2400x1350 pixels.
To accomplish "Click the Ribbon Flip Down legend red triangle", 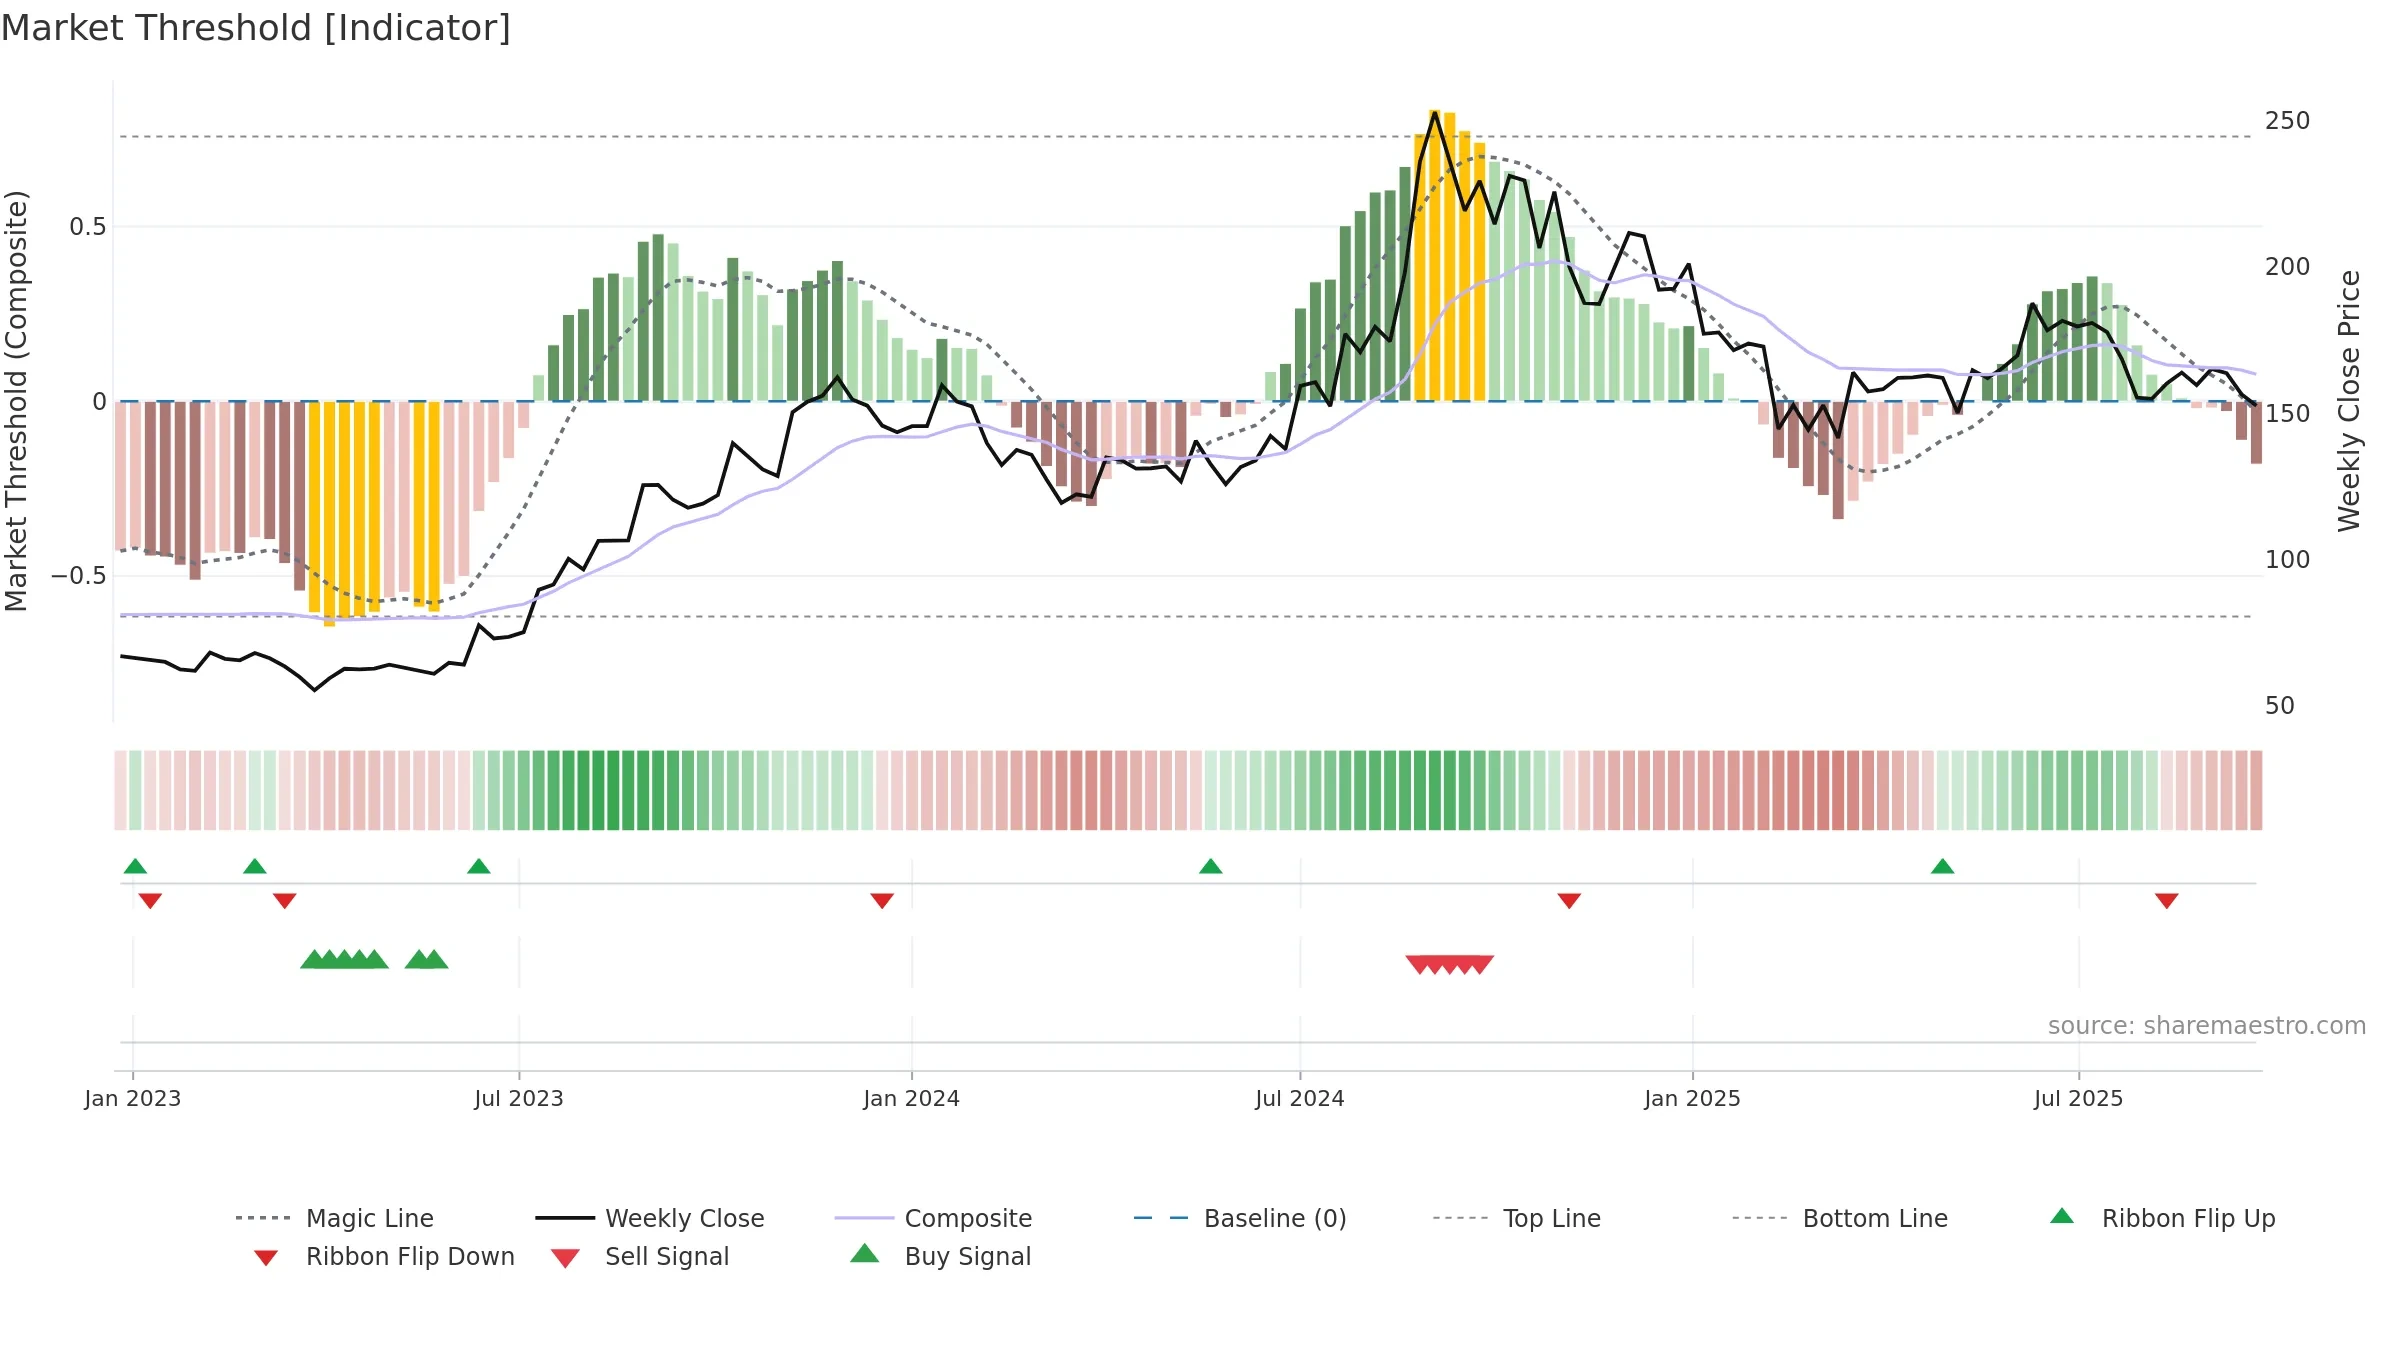I will (x=266, y=1258).
